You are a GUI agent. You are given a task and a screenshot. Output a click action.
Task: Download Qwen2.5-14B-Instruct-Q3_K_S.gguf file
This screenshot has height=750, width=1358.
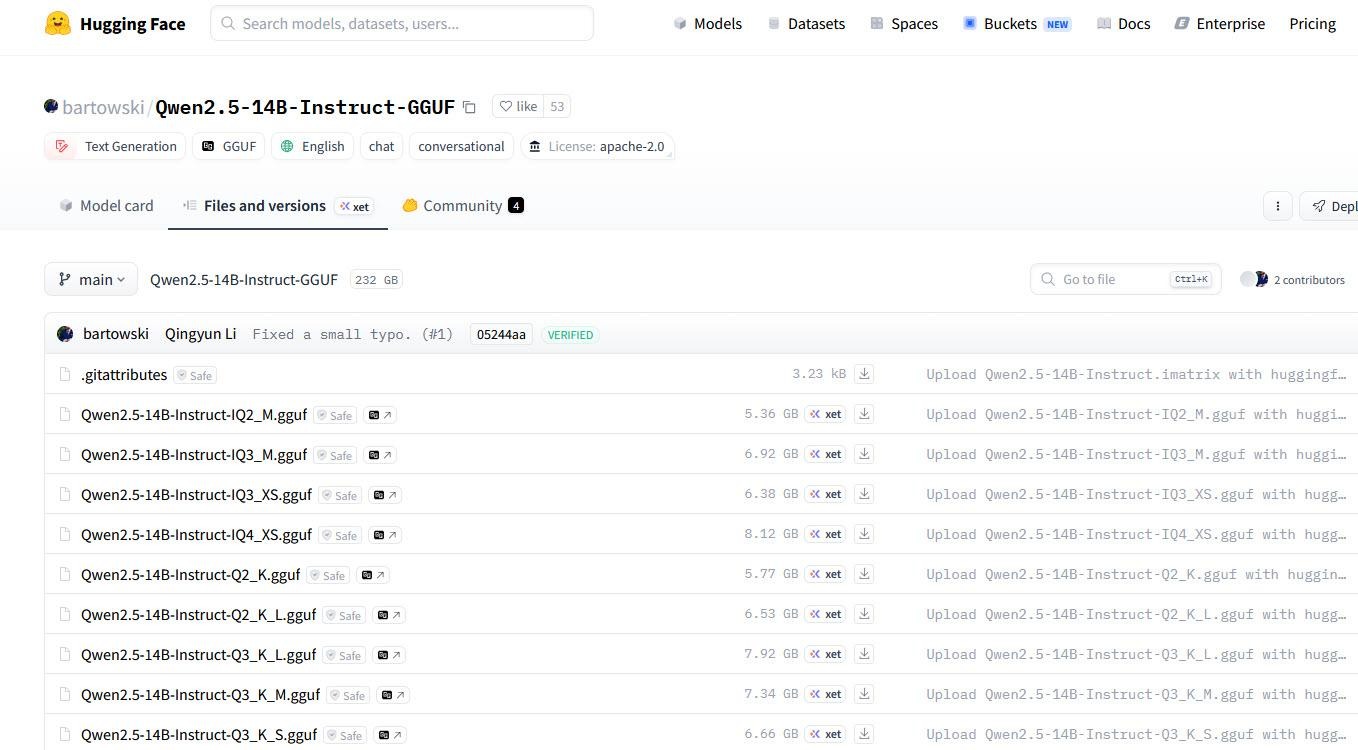(x=865, y=734)
